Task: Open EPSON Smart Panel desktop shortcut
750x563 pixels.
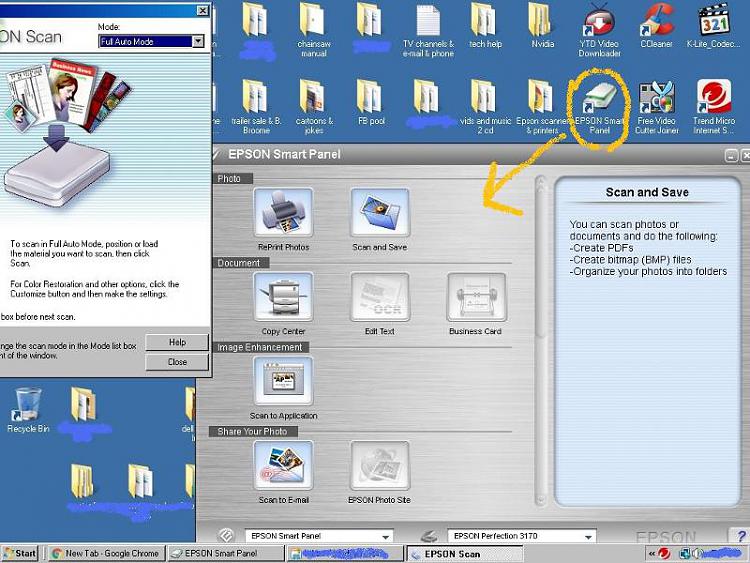Action: pos(599,108)
